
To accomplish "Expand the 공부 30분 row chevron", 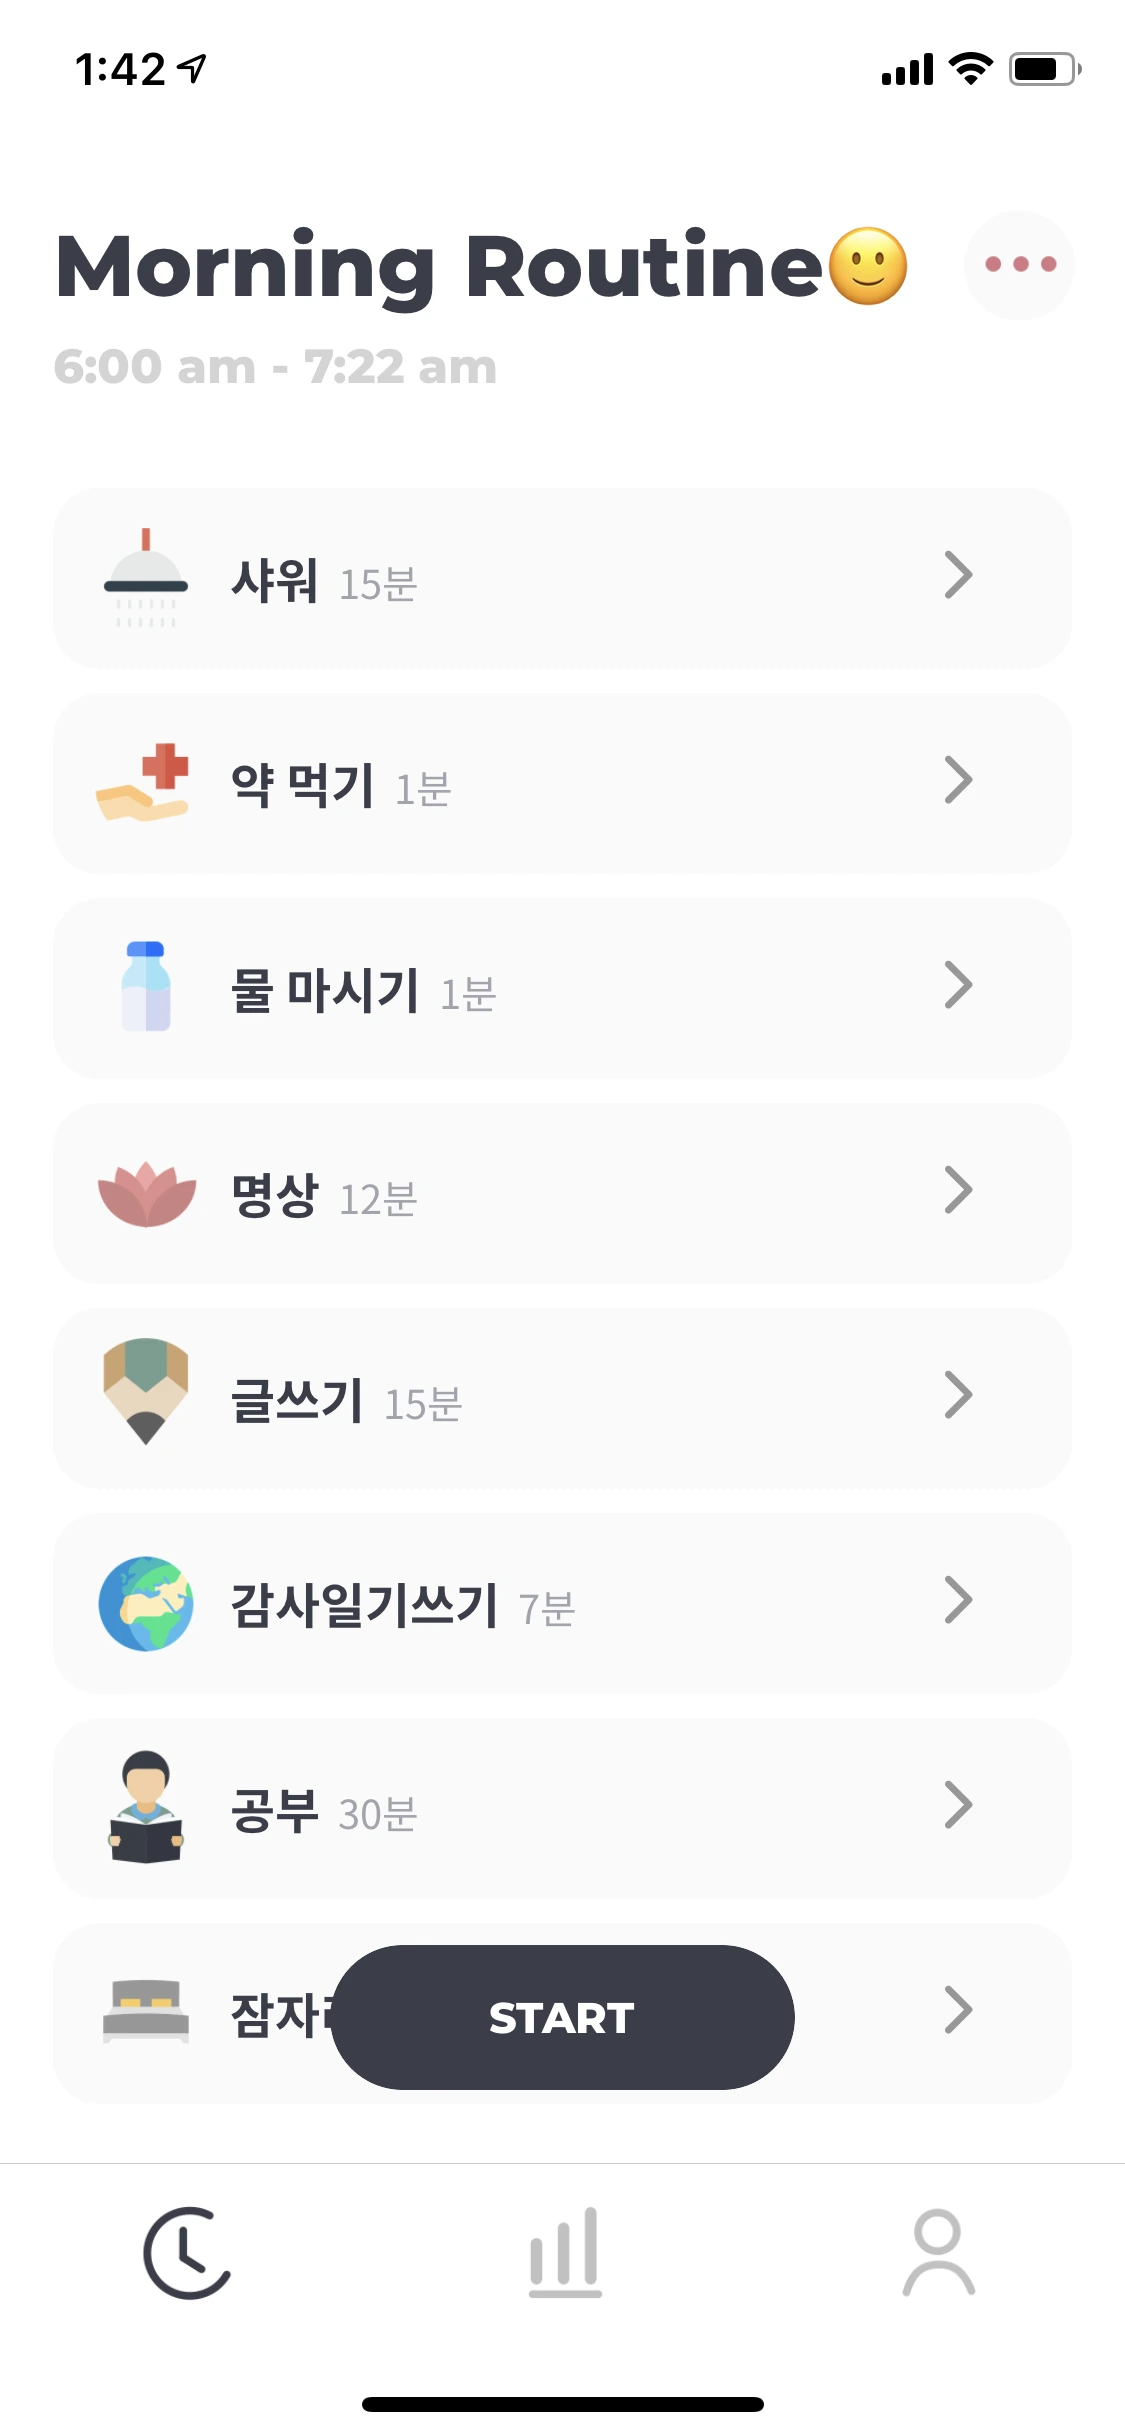I will [958, 1806].
